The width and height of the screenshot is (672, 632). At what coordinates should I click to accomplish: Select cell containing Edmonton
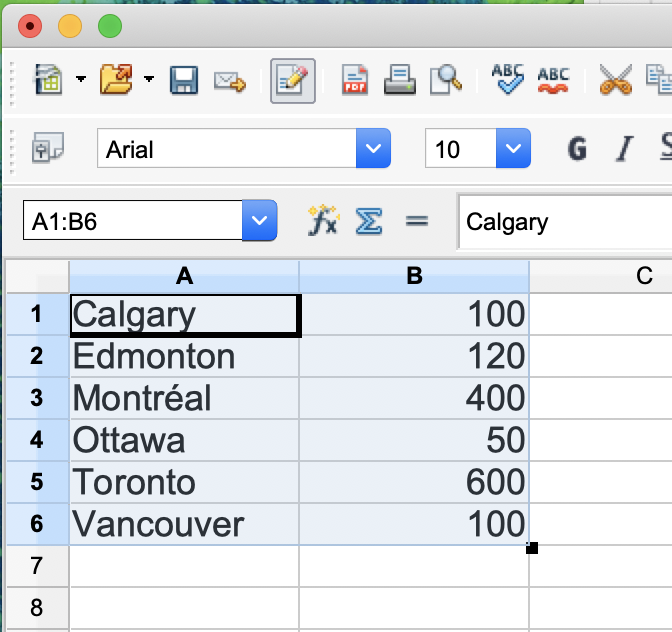(x=184, y=356)
